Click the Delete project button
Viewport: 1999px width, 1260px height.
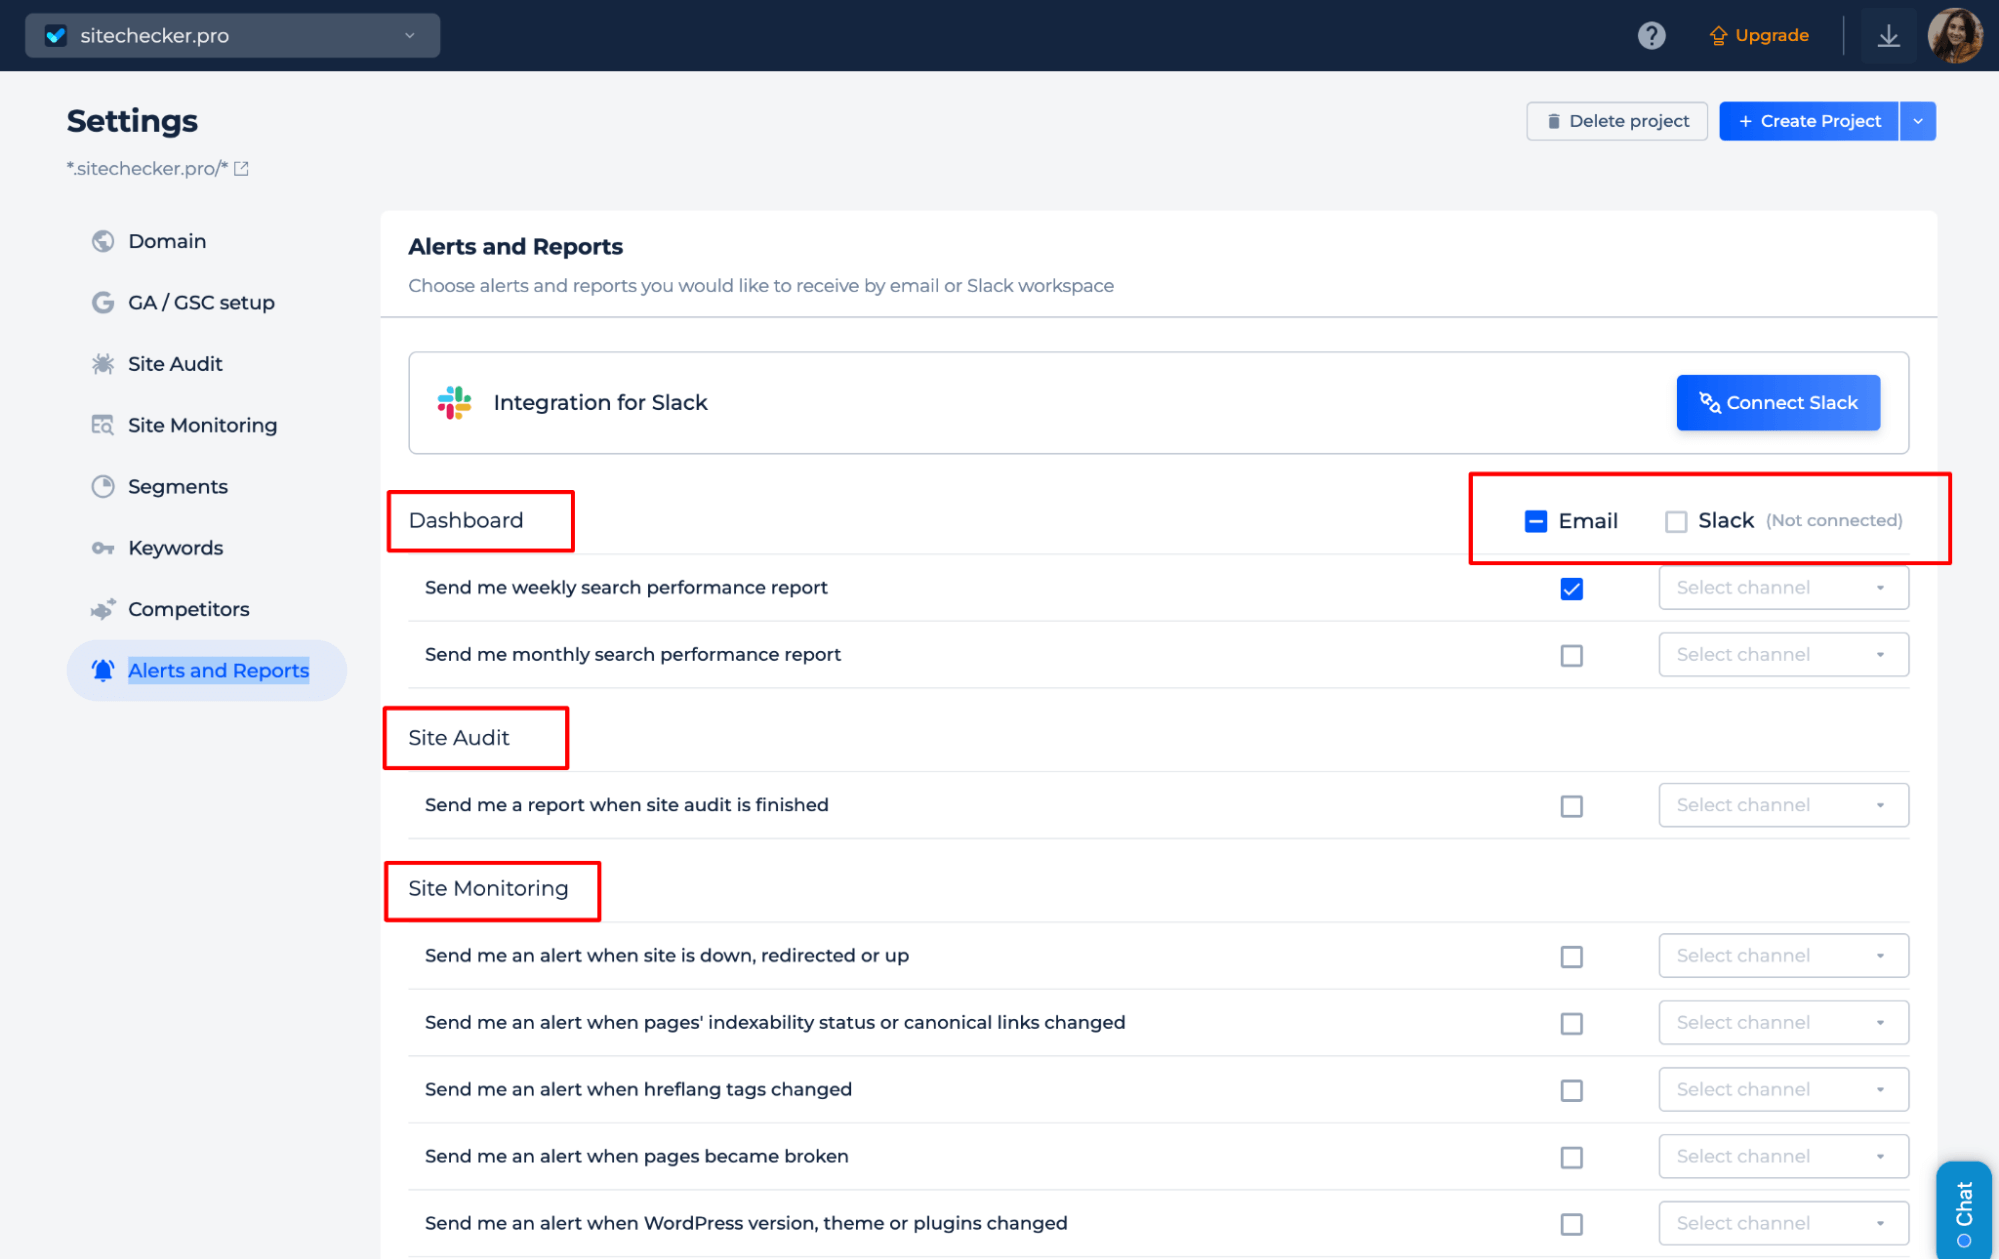[1617, 121]
